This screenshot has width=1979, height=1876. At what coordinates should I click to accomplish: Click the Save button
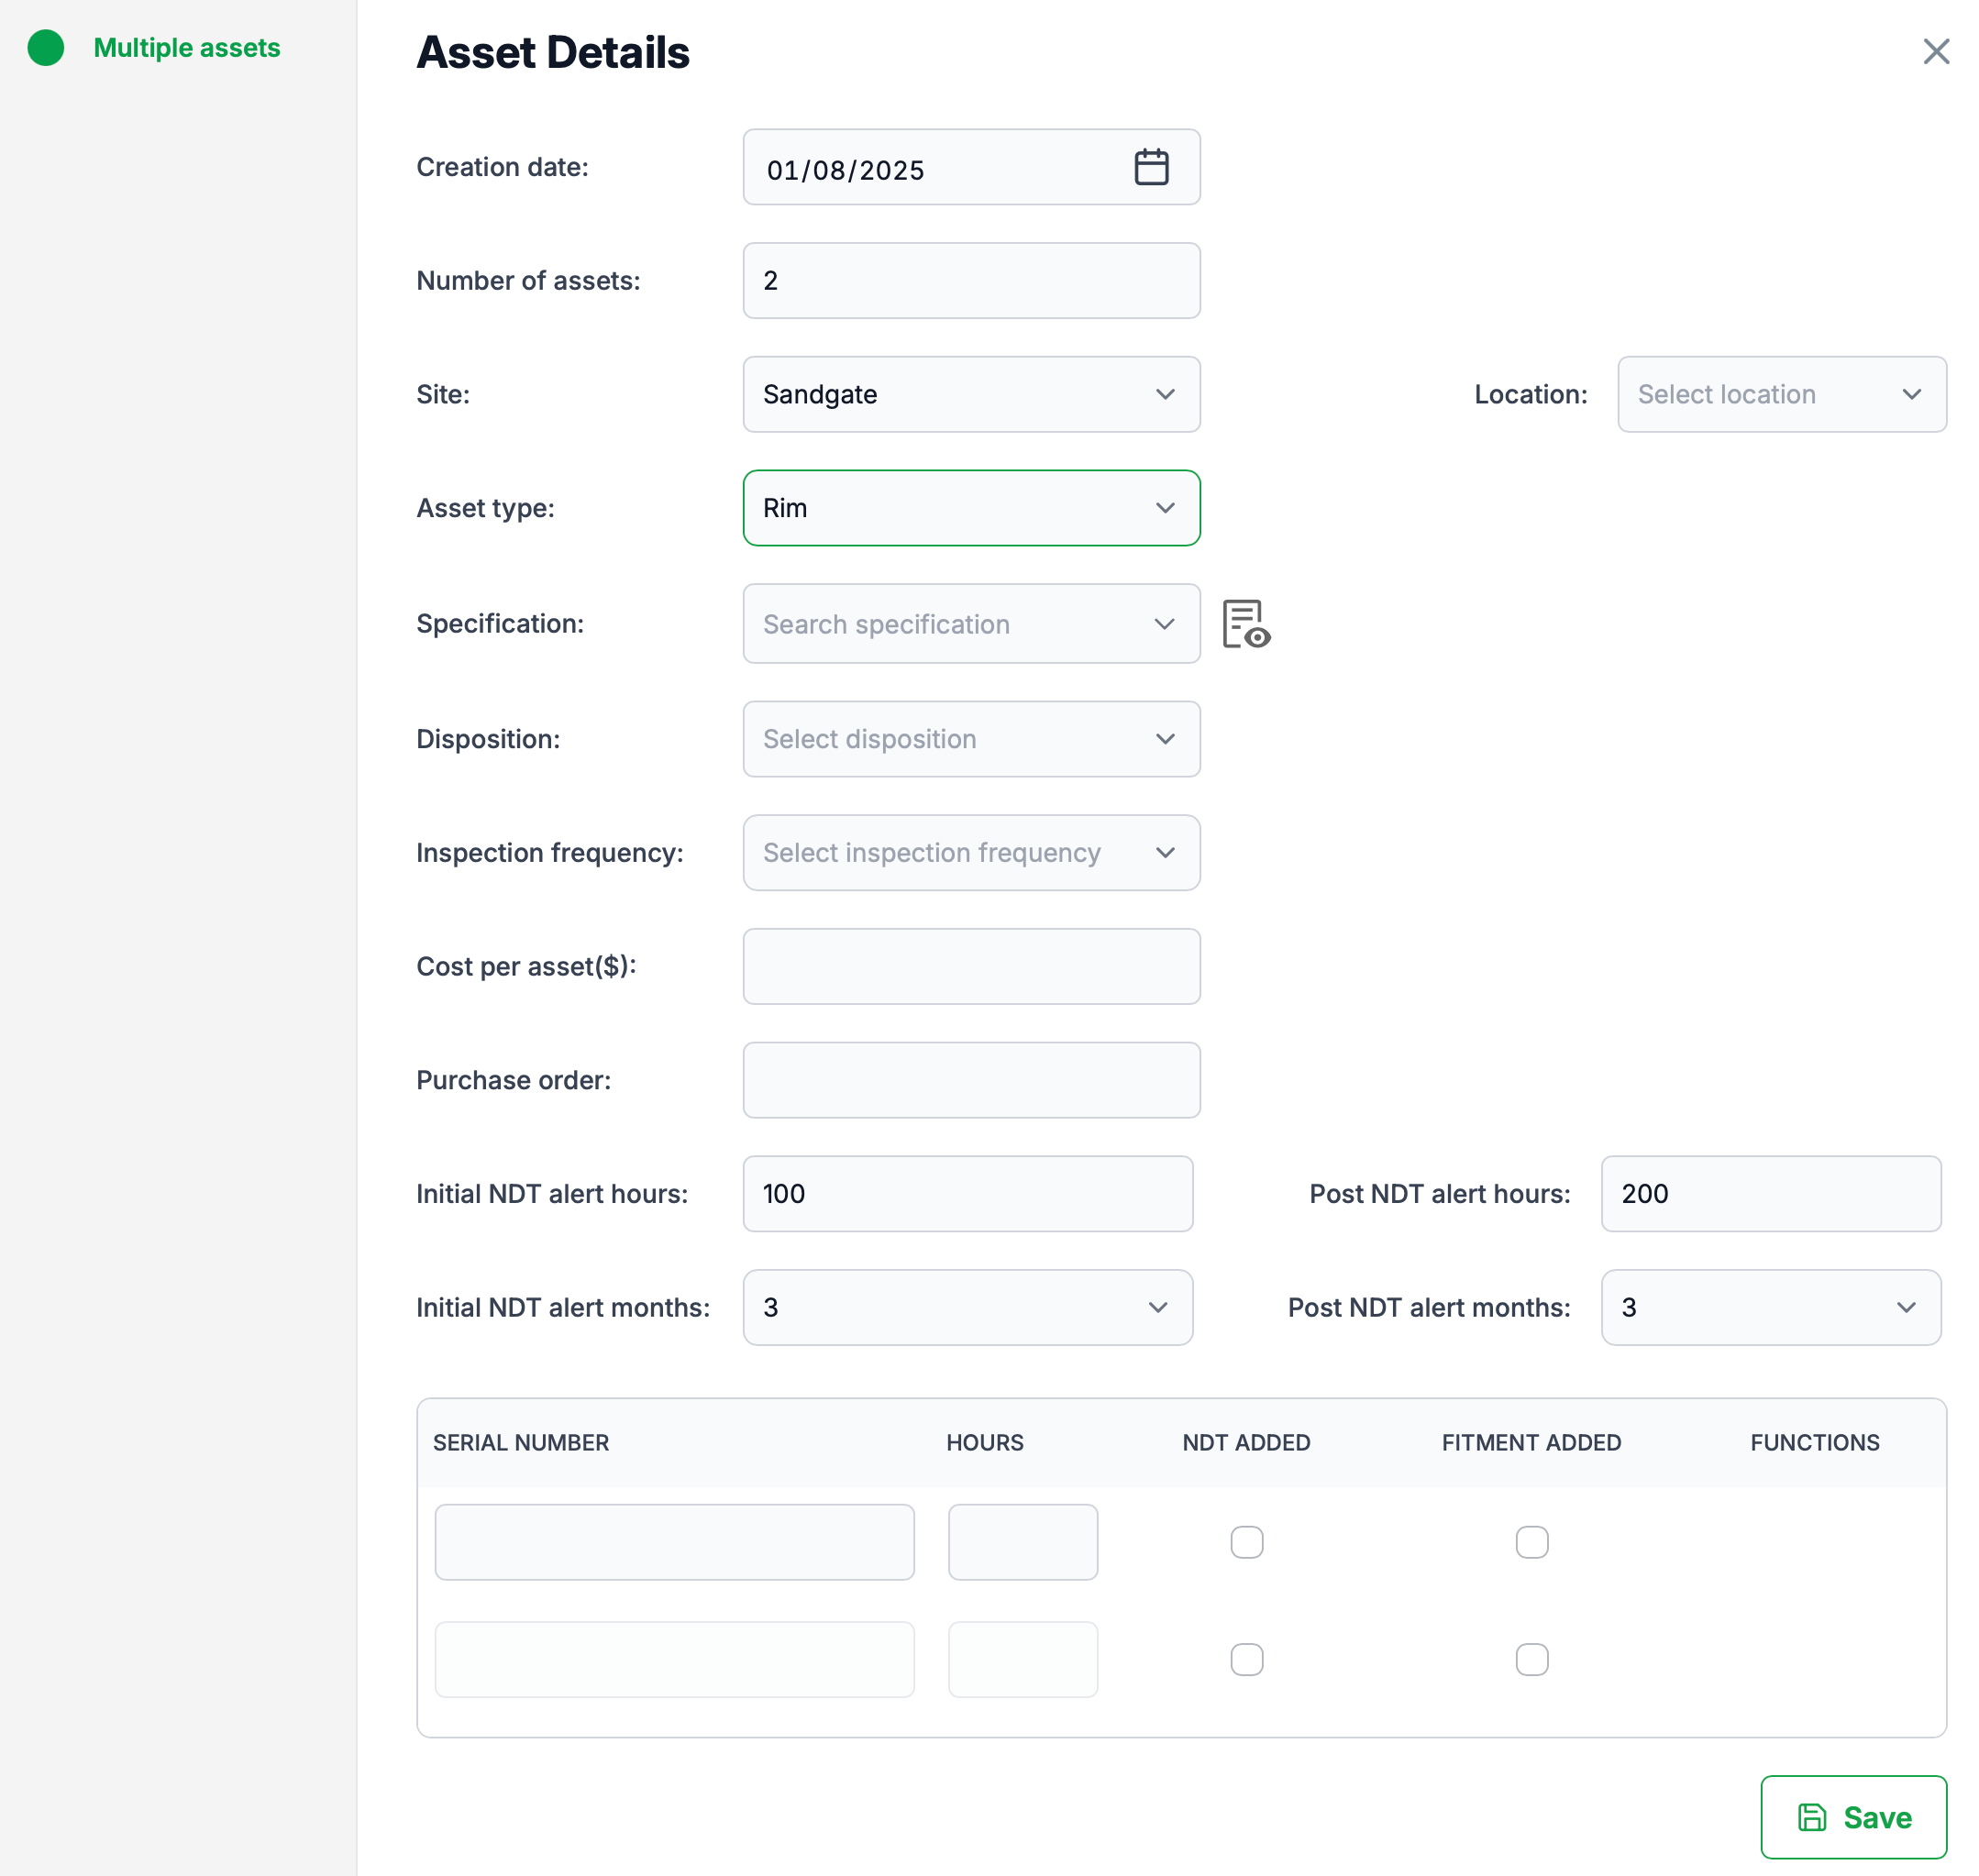pyautogui.click(x=1852, y=1816)
